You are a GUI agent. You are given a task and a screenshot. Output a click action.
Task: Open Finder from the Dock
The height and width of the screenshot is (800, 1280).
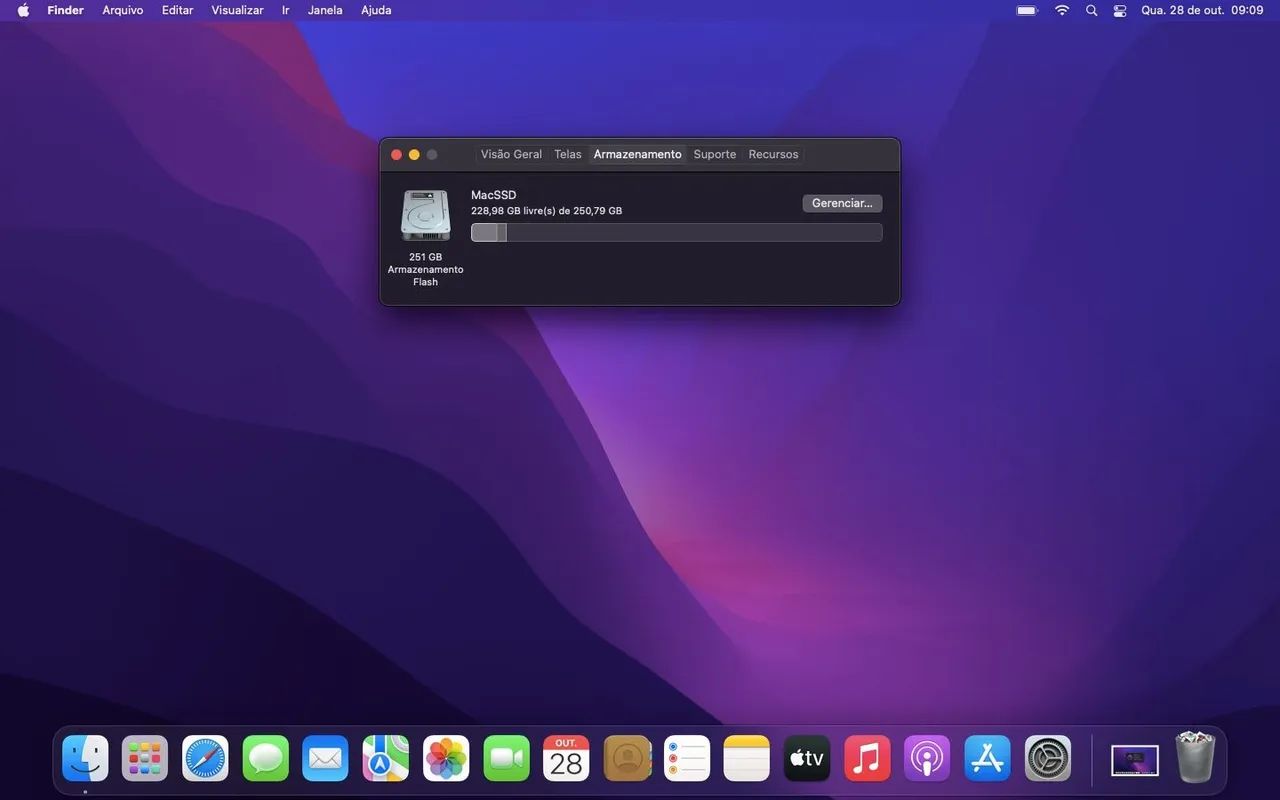coord(85,758)
